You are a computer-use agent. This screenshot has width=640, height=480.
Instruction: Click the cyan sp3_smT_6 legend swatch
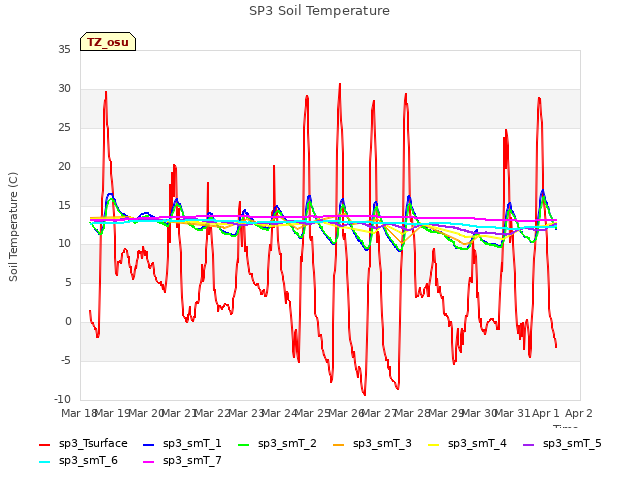point(44,462)
